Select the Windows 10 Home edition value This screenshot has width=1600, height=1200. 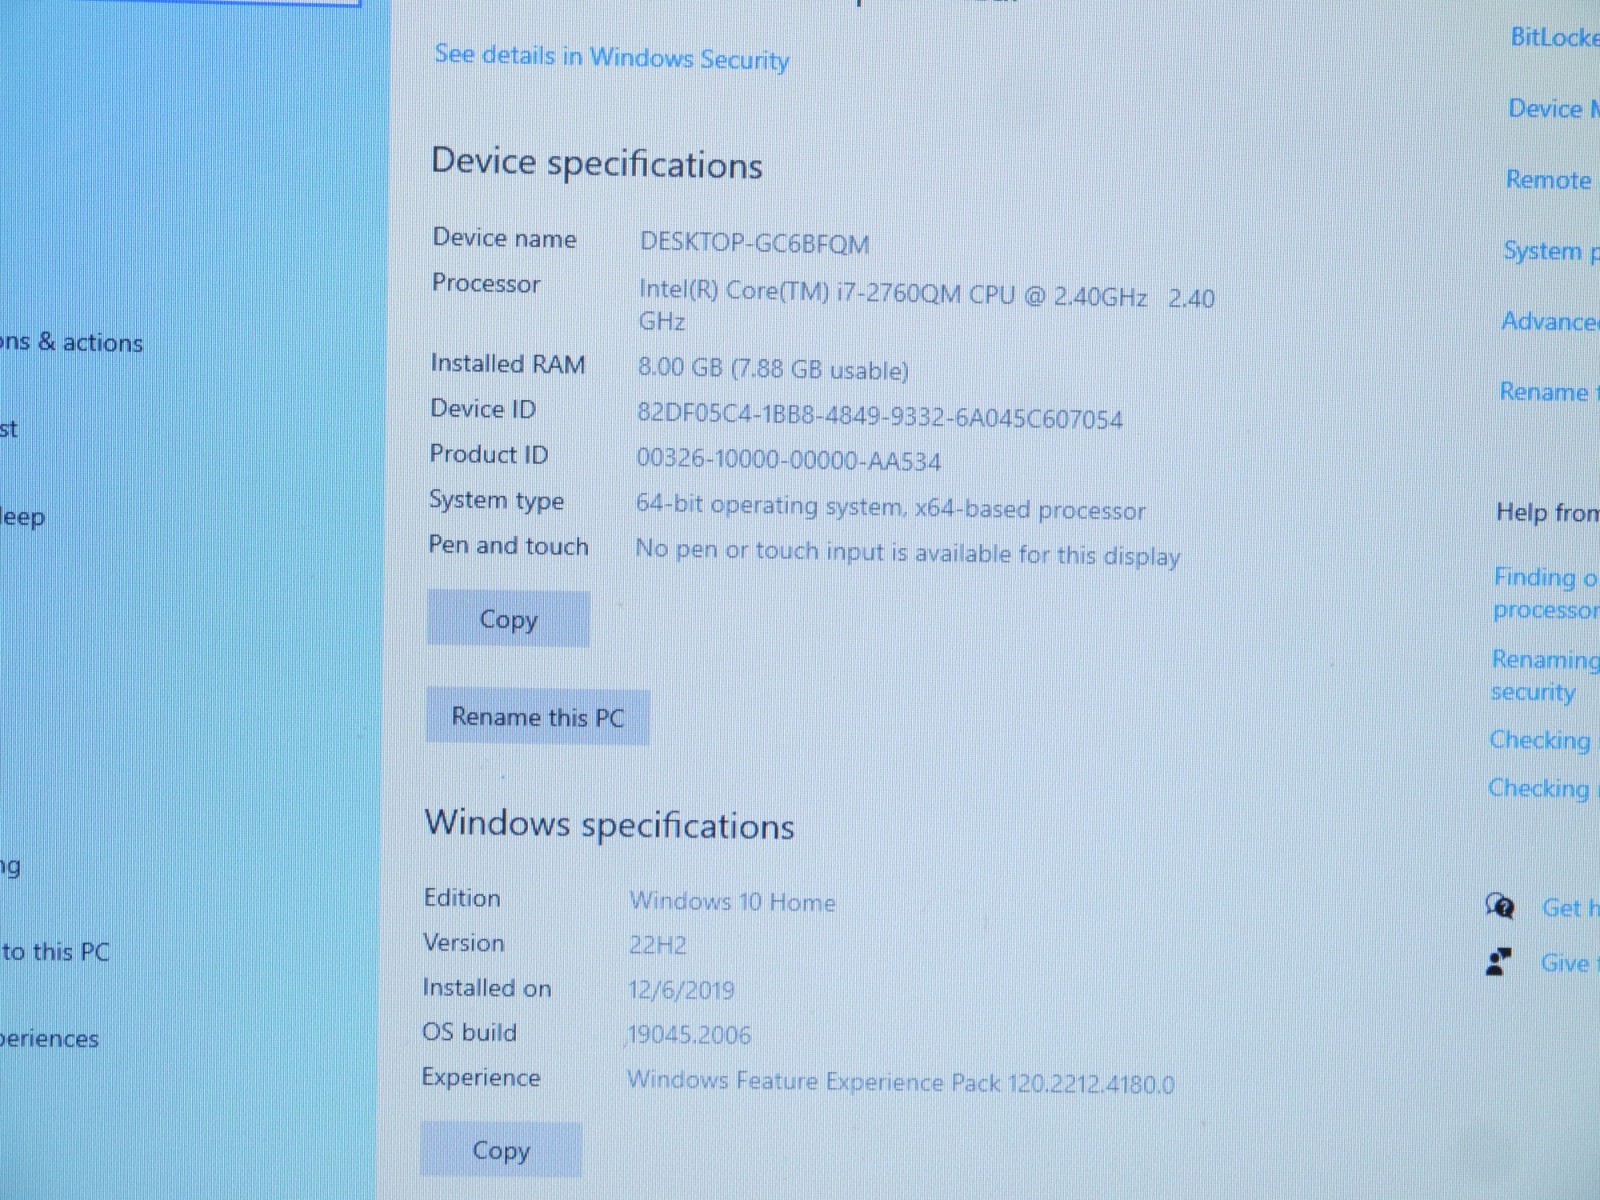tap(732, 901)
